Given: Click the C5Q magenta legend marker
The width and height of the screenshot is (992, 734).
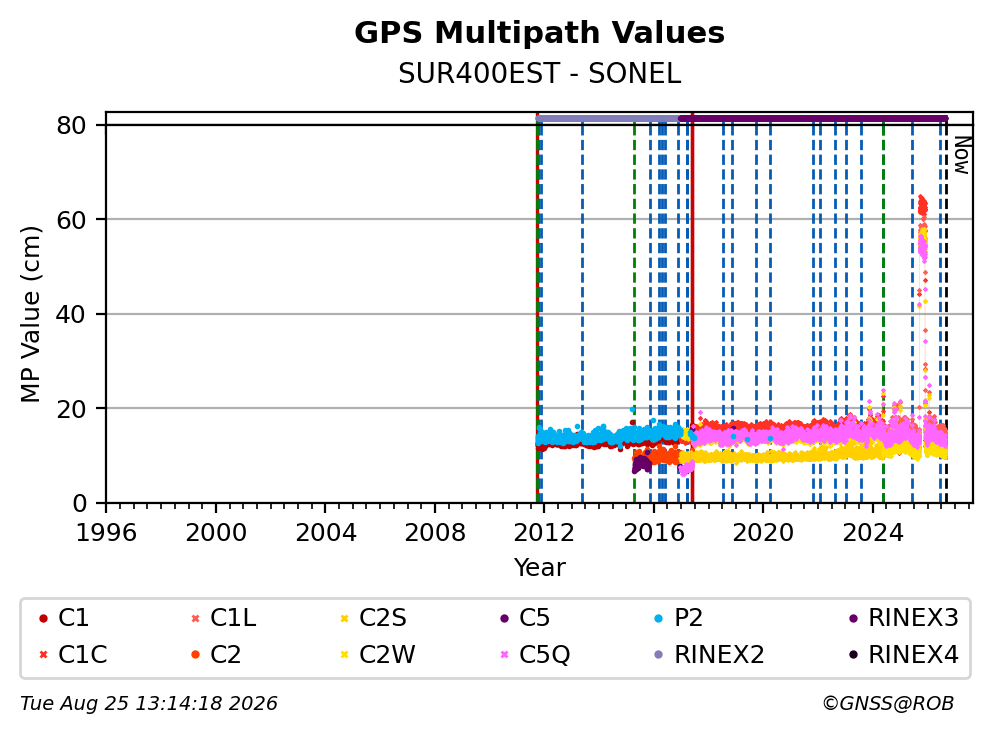Looking at the screenshot, I should point(504,655).
